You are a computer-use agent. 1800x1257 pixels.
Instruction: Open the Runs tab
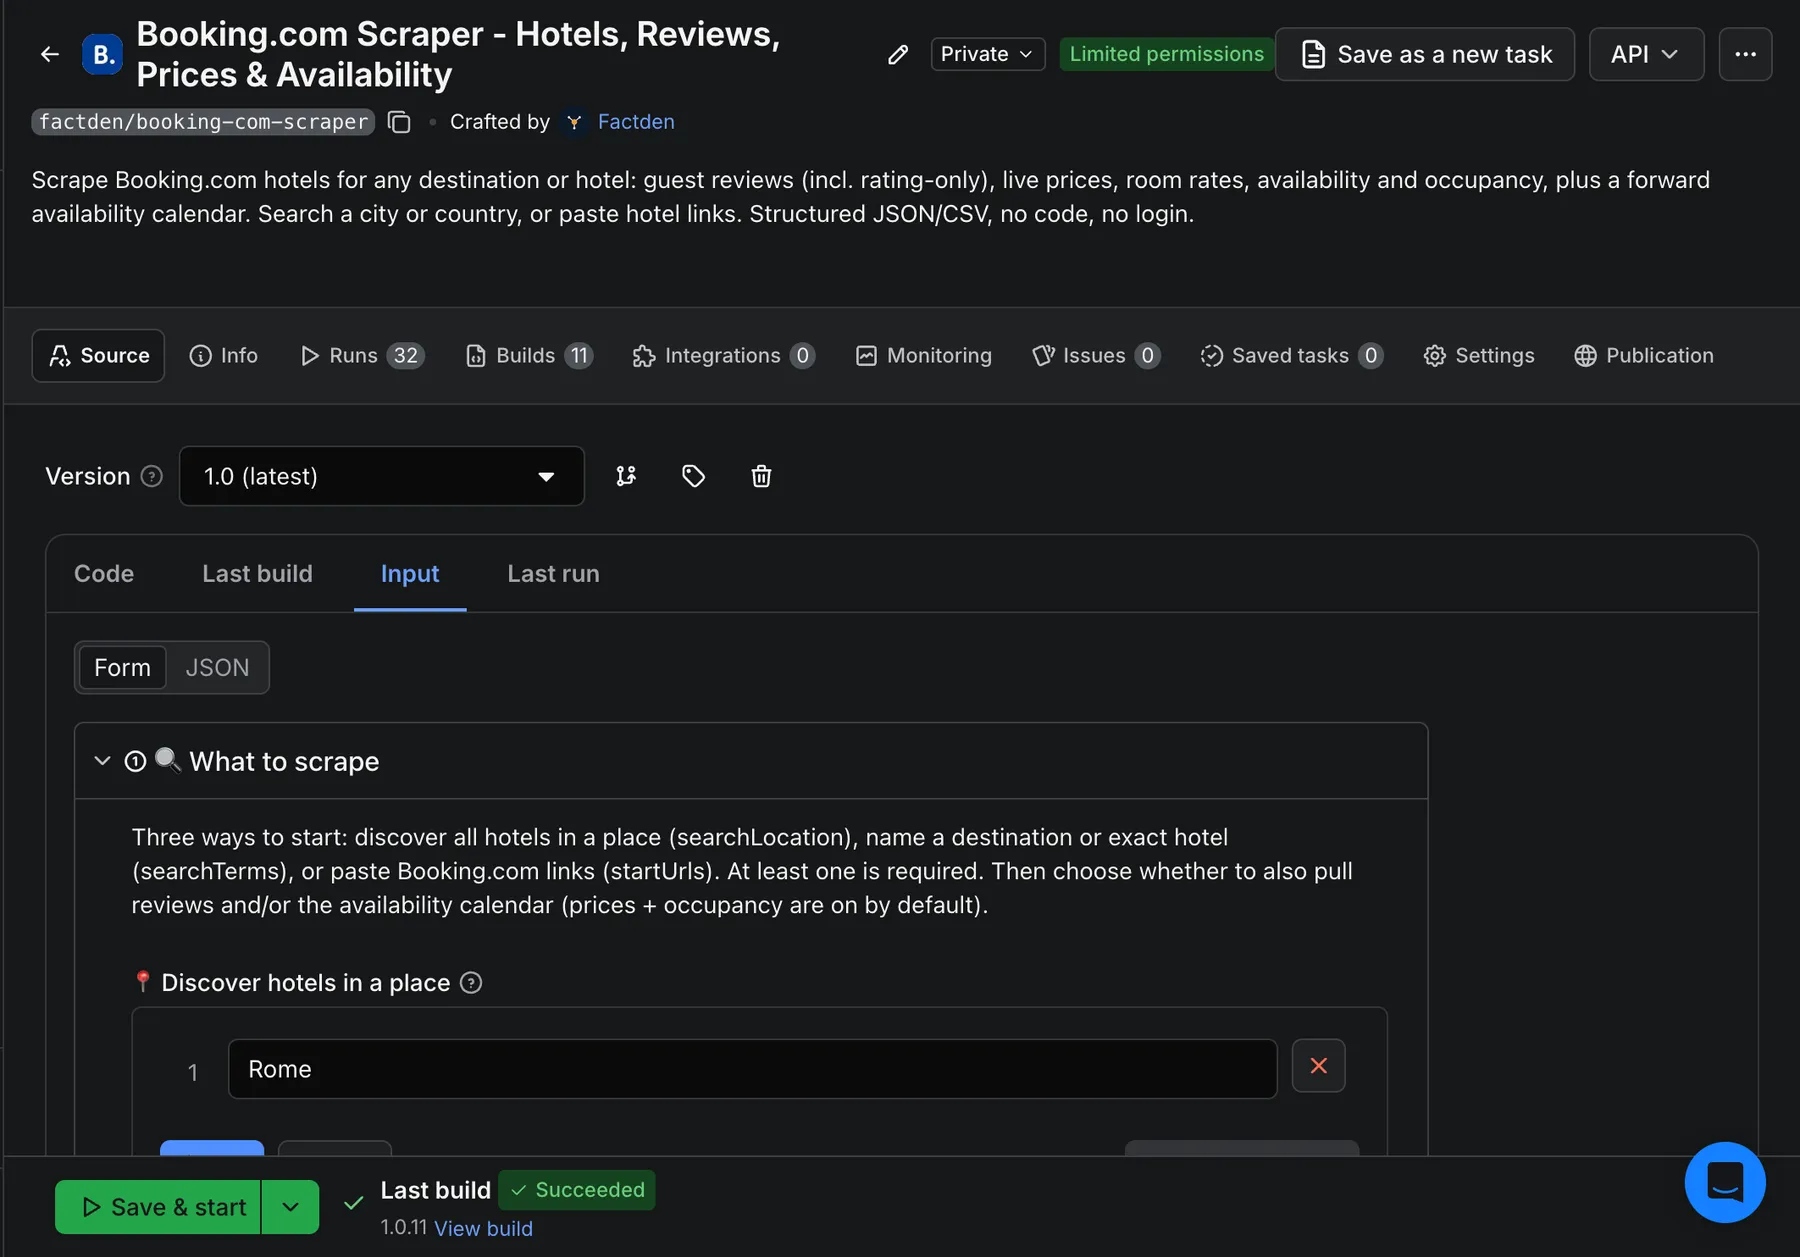click(362, 356)
